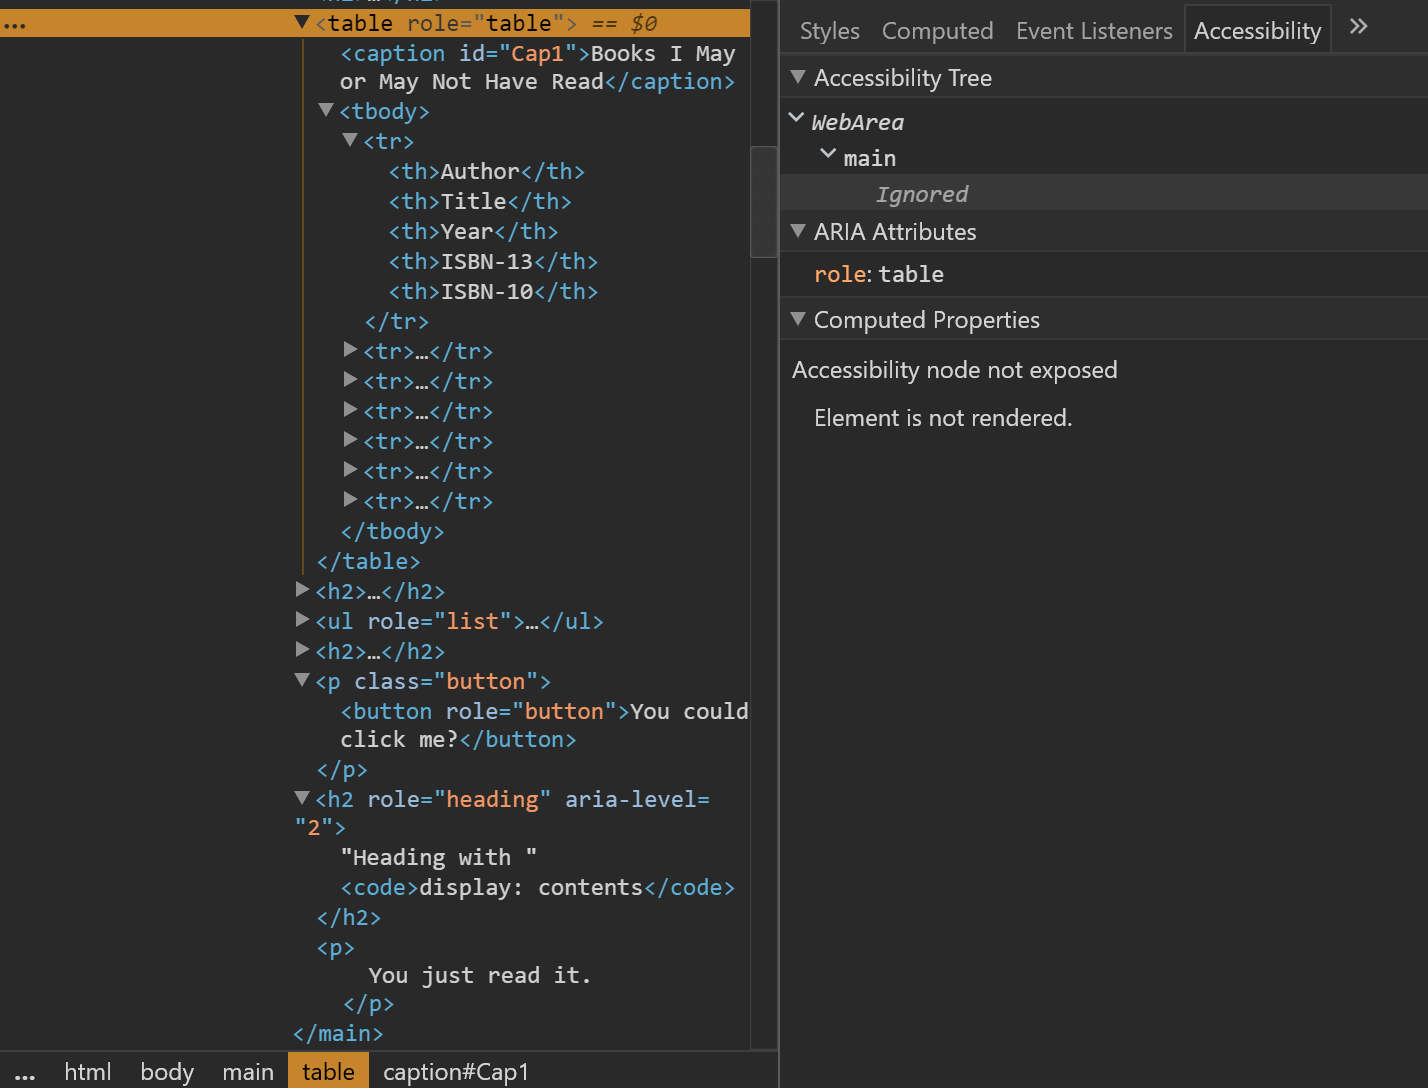This screenshot has width=1428, height=1088.
Task: Open the ellipsis actions beside the table node
Action: [15, 25]
